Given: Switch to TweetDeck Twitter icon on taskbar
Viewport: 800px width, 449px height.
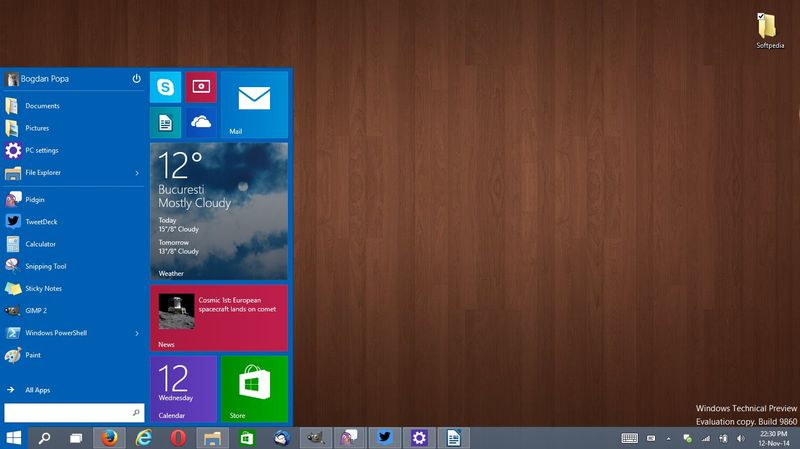Looking at the screenshot, I should click(x=385, y=438).
